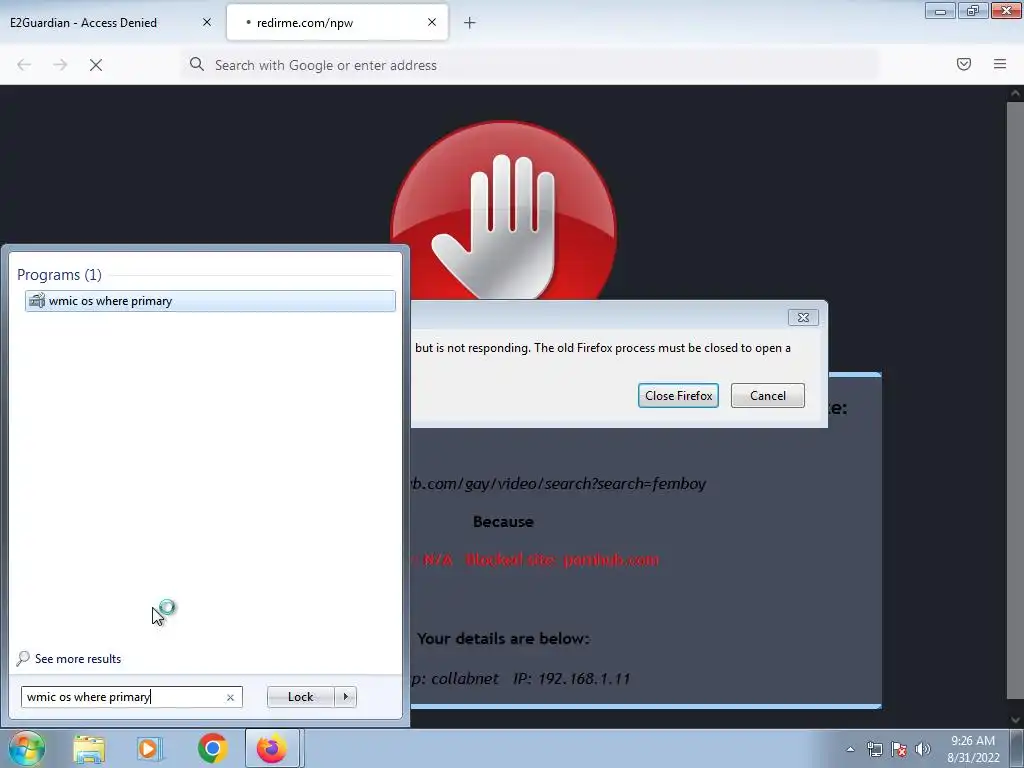
Task: Click the Lock button
Action: (300, 697)
